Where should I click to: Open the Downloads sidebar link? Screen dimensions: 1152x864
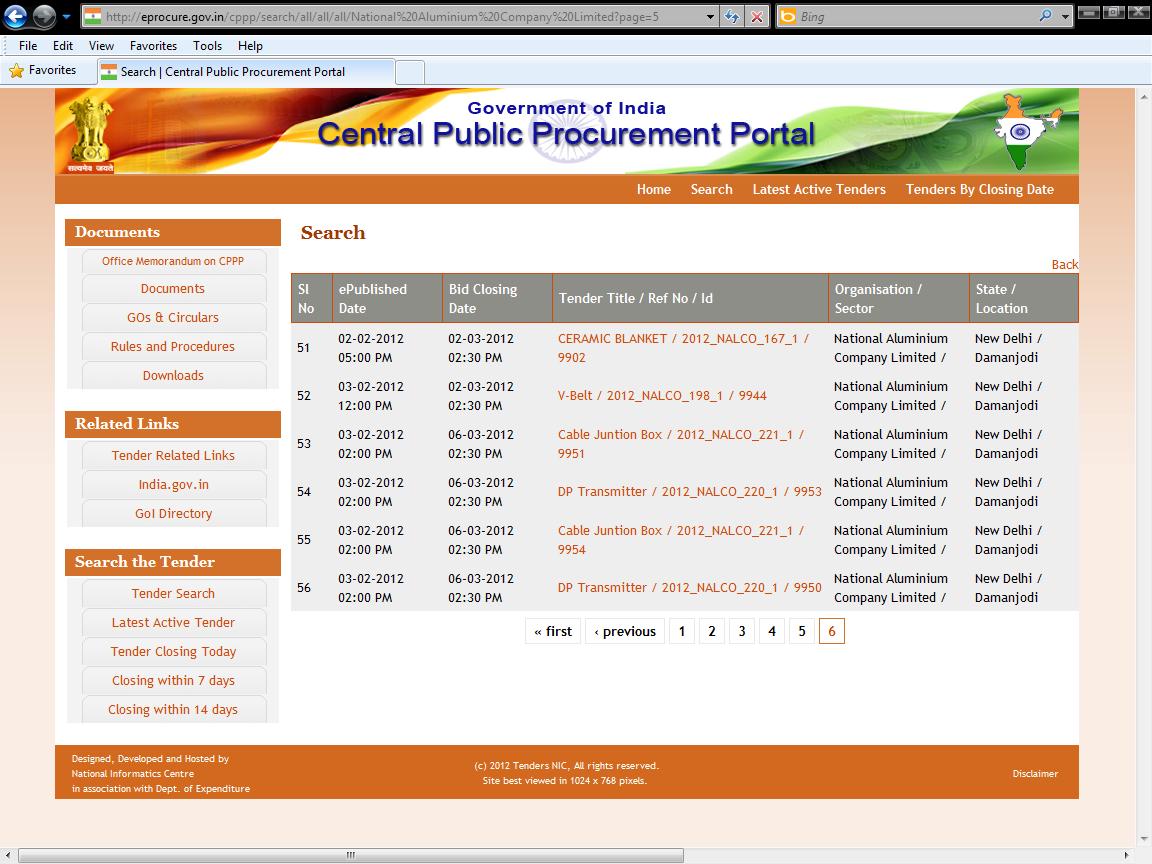[x=173, y=375]
